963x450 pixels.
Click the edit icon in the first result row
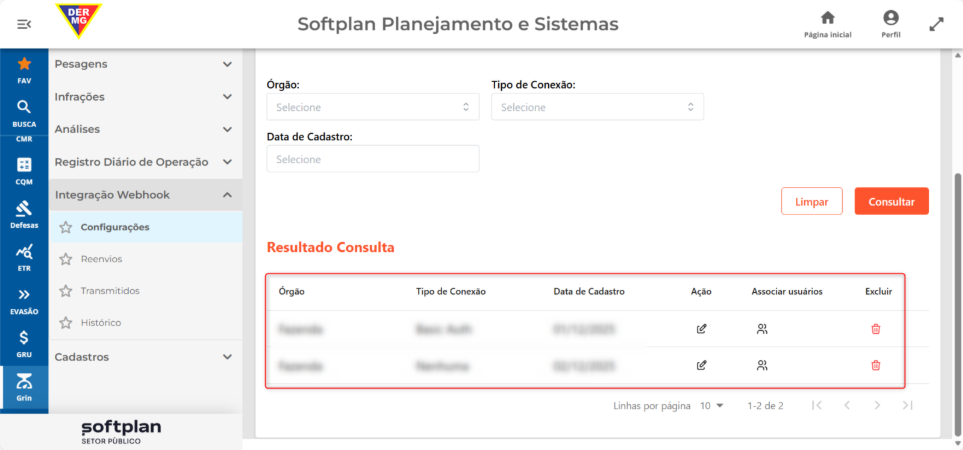coord(701,328)
